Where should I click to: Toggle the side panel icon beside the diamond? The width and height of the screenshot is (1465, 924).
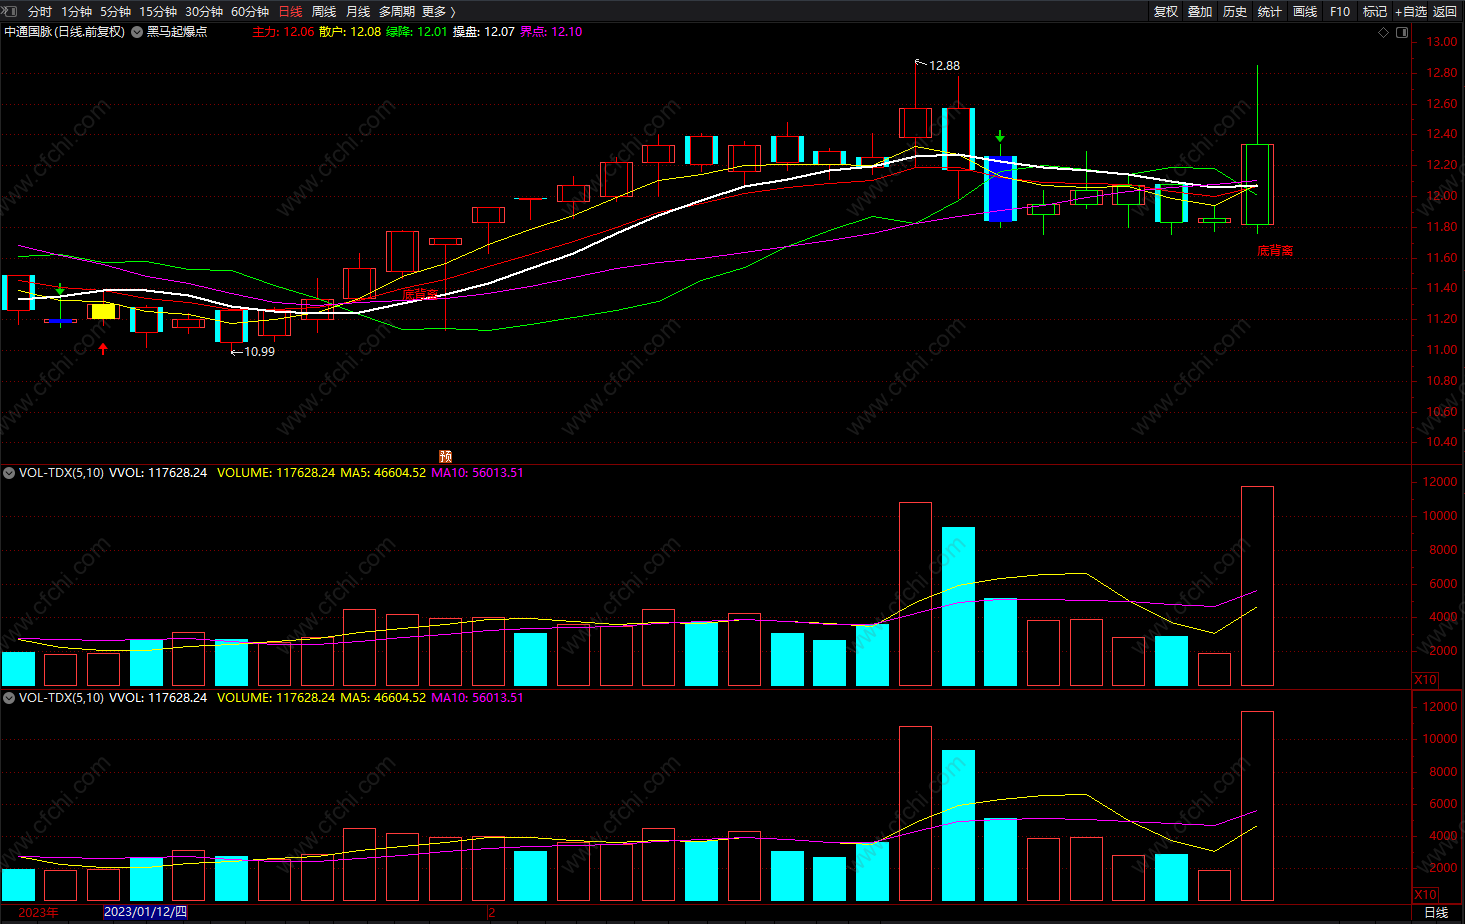coord(1402,32)
